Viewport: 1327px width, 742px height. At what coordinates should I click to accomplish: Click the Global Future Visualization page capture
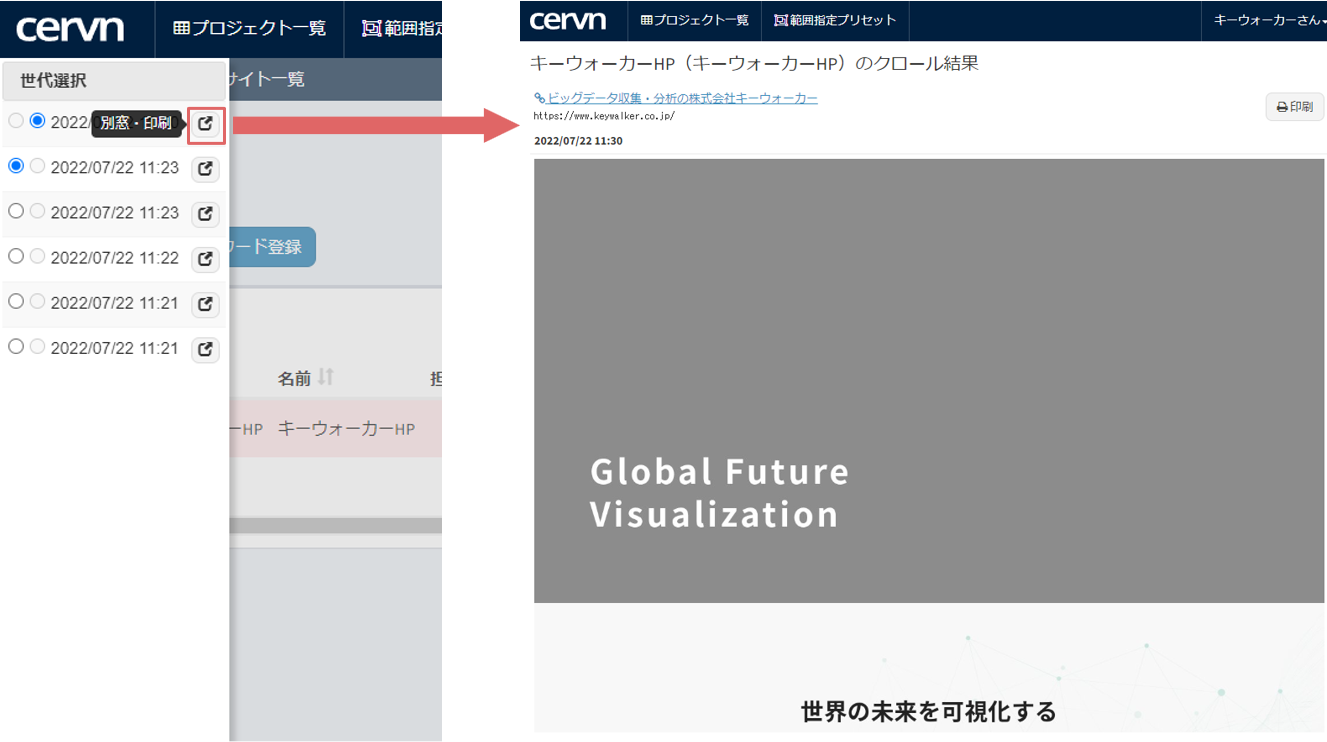click(929, 381)
